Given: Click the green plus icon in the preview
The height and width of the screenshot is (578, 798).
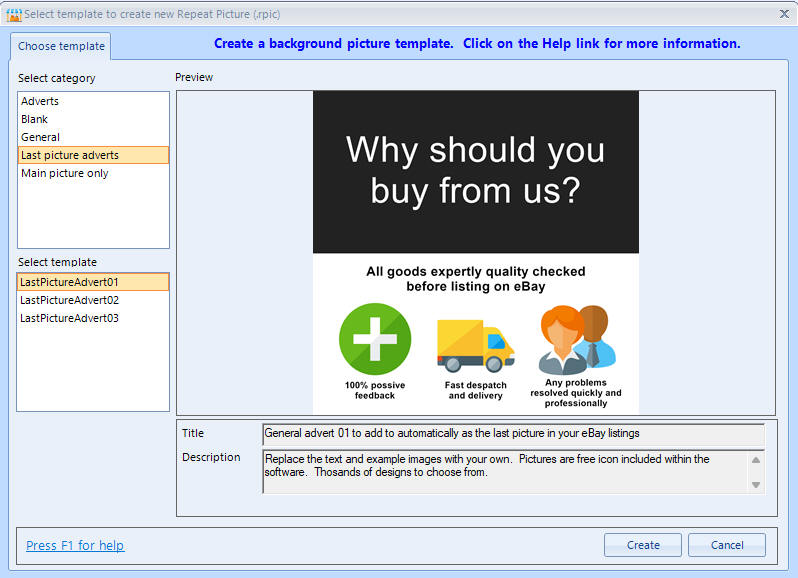Looking at the screenshot, I should coord(375,339).
